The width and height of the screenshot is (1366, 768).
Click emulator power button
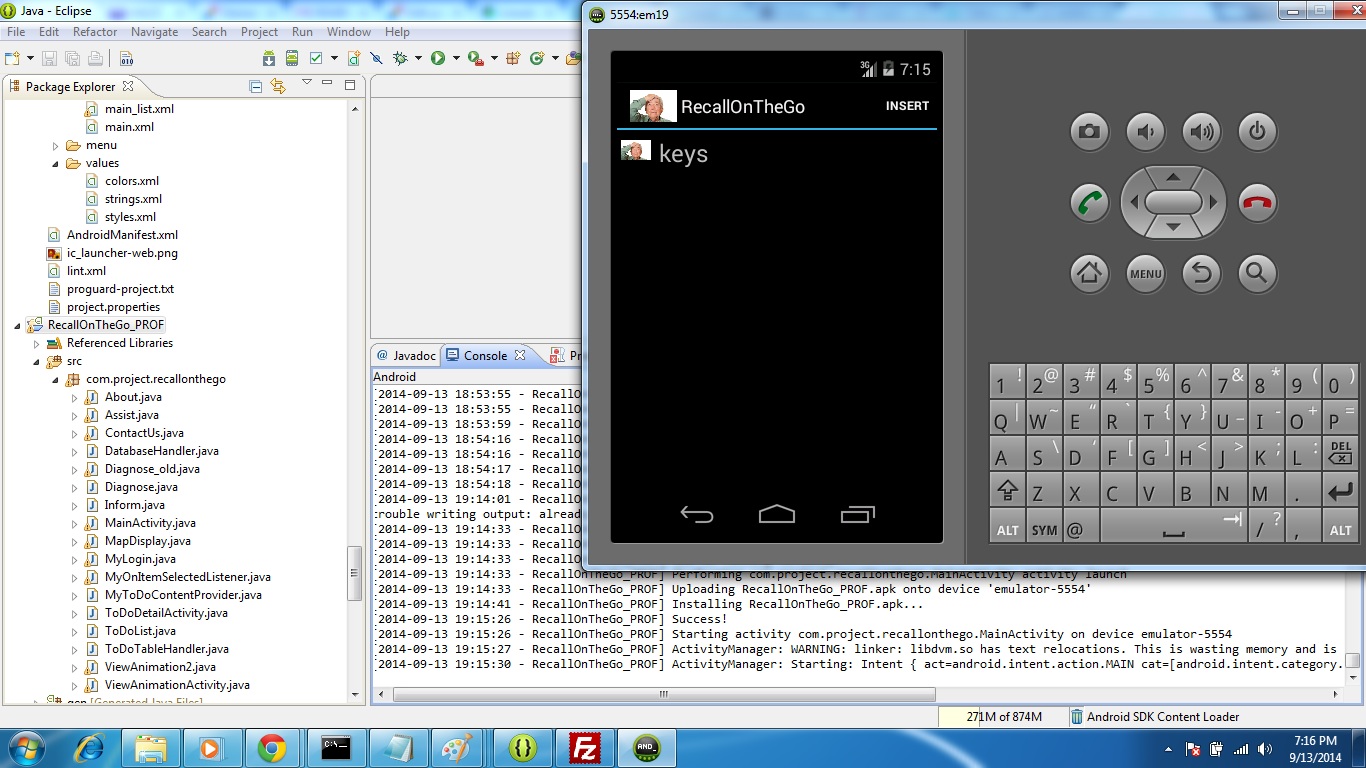(1257, 131)
